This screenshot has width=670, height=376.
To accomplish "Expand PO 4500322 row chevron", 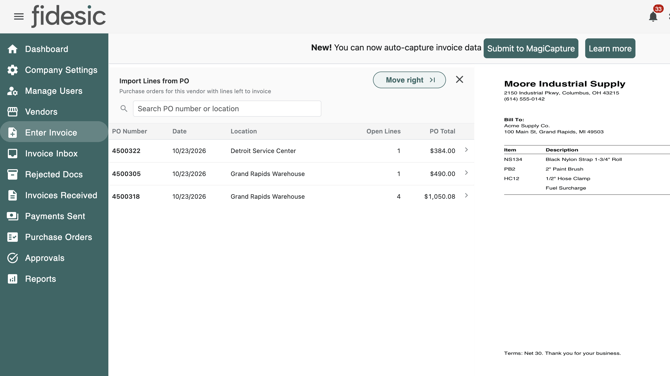I will 466,150.
